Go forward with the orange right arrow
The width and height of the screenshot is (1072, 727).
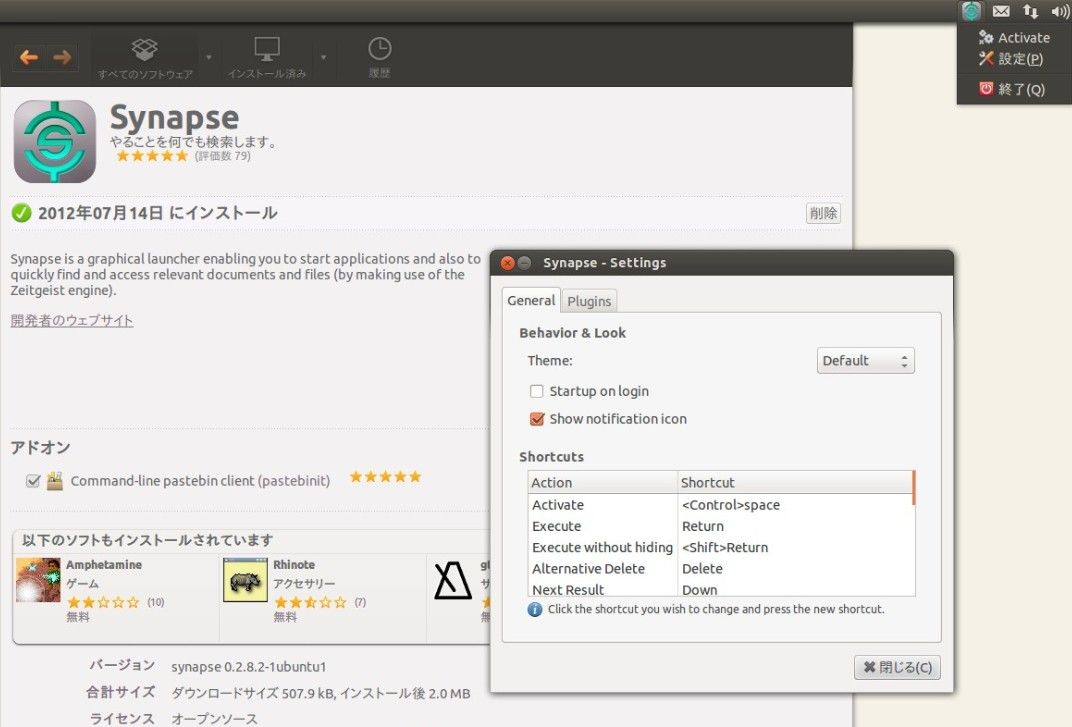coord(62,57)
